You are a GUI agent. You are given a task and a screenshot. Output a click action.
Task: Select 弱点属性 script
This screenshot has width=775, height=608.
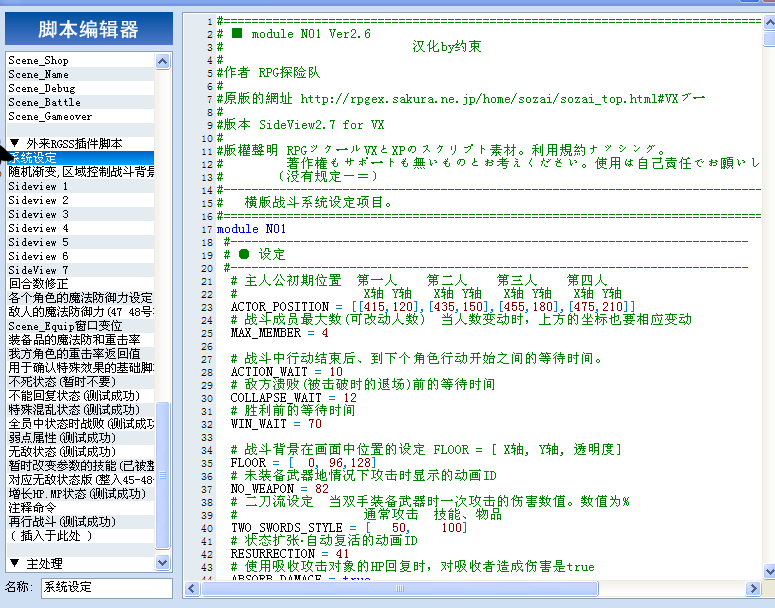(x=81, y=437)
